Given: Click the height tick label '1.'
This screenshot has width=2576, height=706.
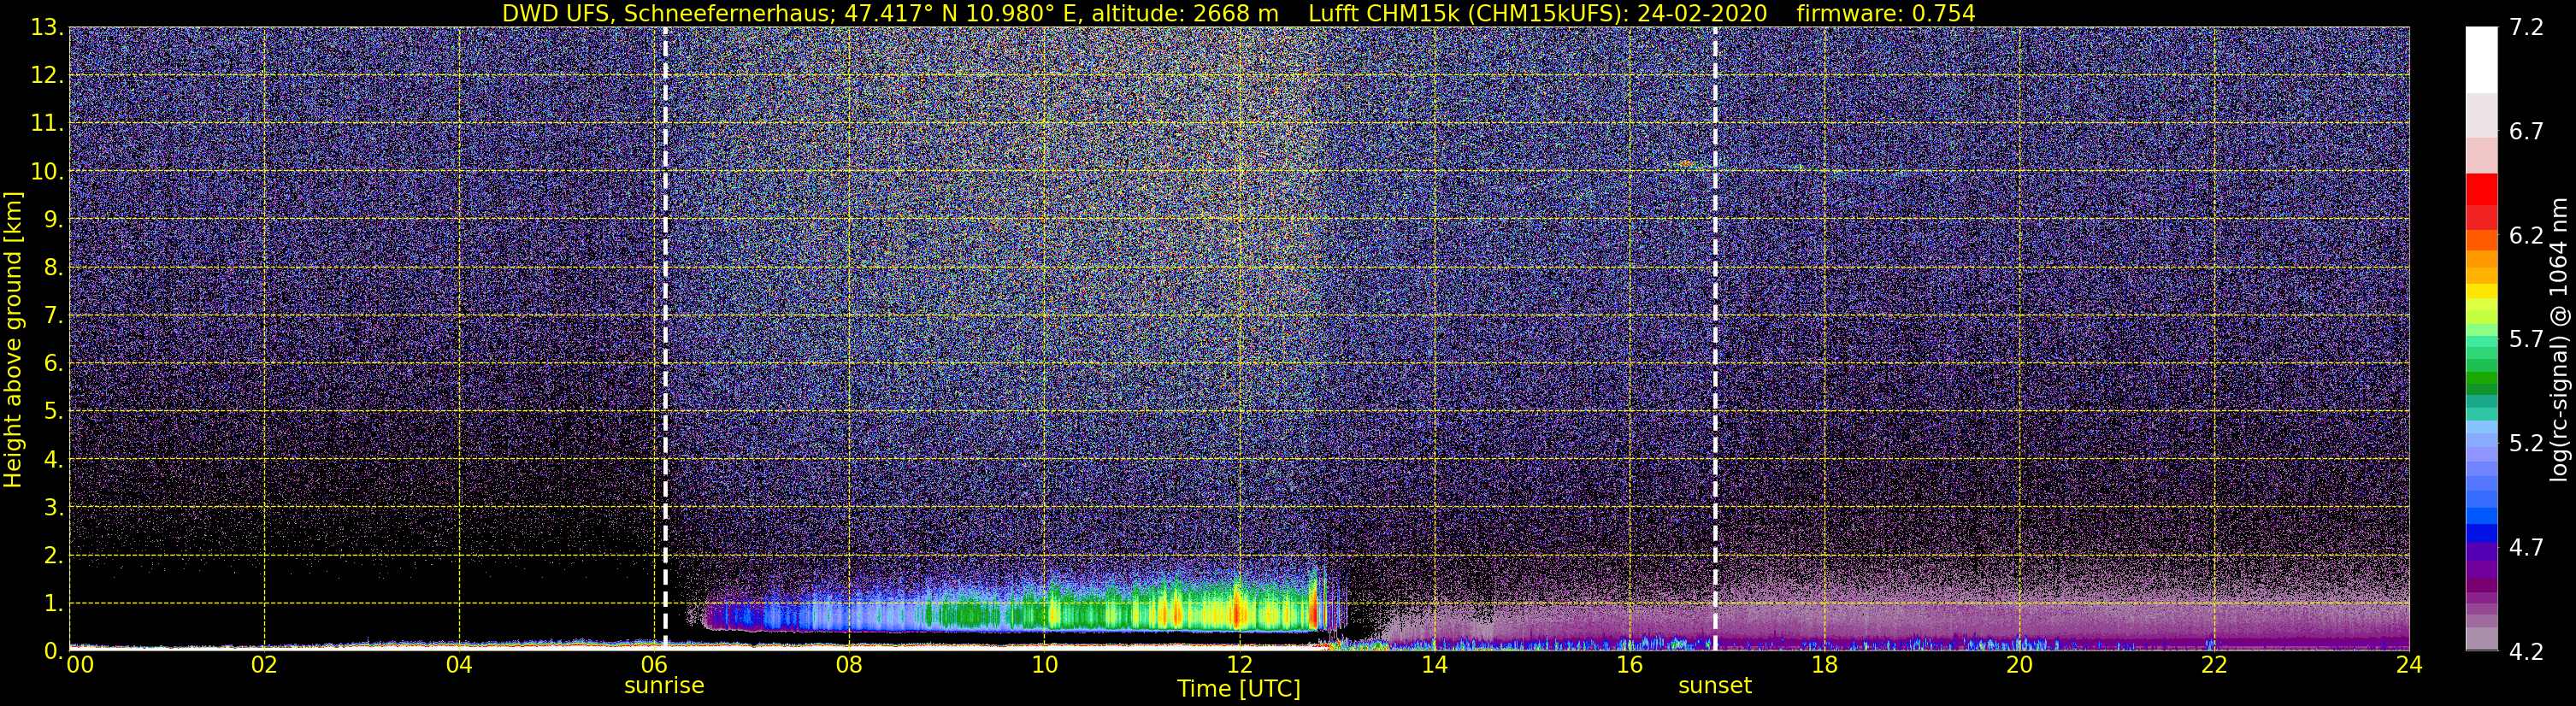Looking at the screenshot, I should click(x=52, y=603).
